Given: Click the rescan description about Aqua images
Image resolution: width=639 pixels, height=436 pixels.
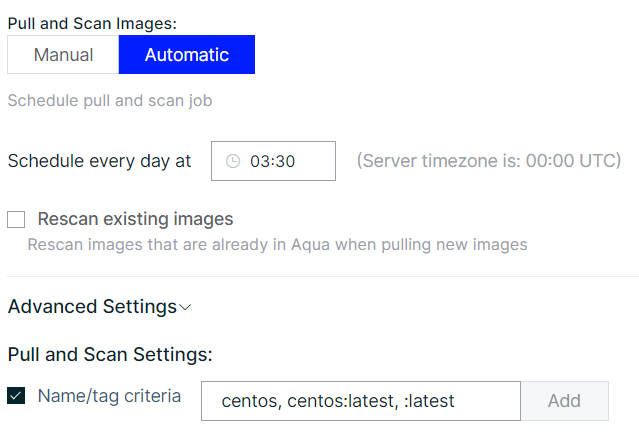Looking at the screenshot, I should (x=277, y=244).
